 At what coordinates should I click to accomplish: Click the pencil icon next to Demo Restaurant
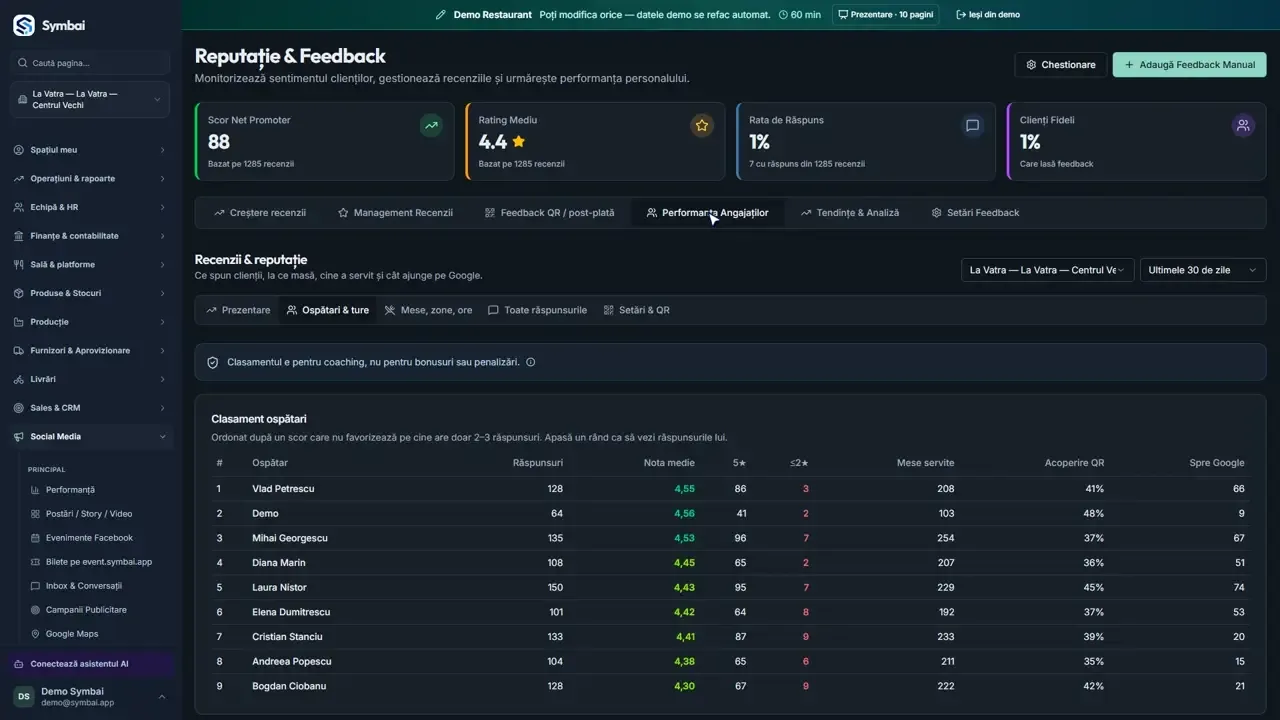pos(441,15)
